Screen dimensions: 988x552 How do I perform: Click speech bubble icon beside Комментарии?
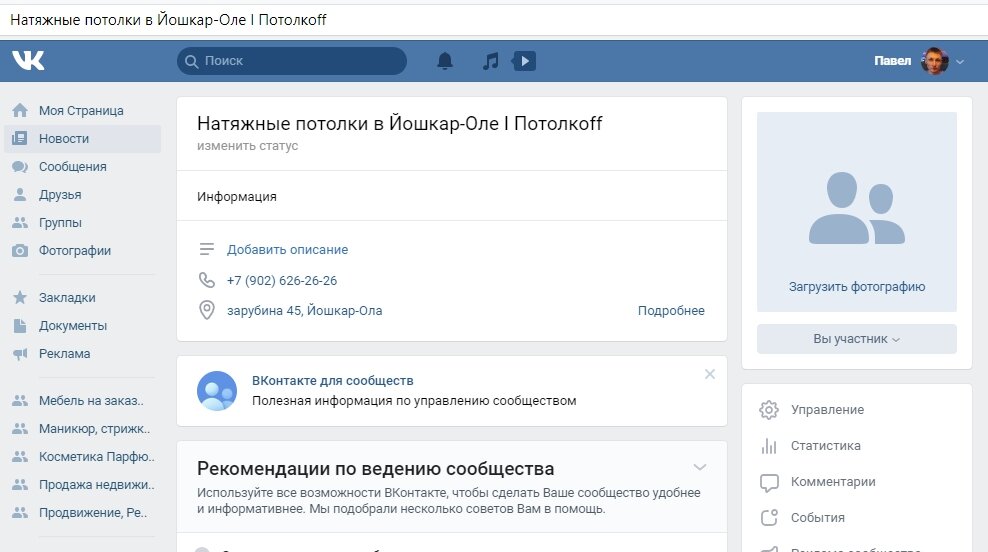click(x=769, y=483)
